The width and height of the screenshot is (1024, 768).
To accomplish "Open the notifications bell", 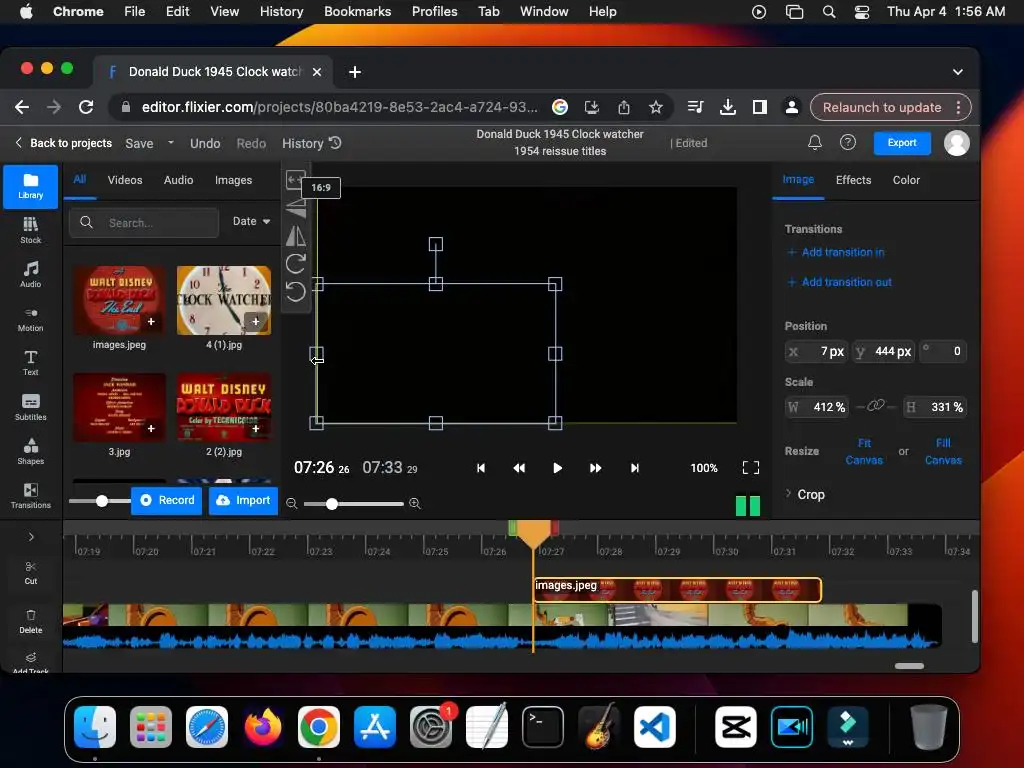I will coord(814,142).
